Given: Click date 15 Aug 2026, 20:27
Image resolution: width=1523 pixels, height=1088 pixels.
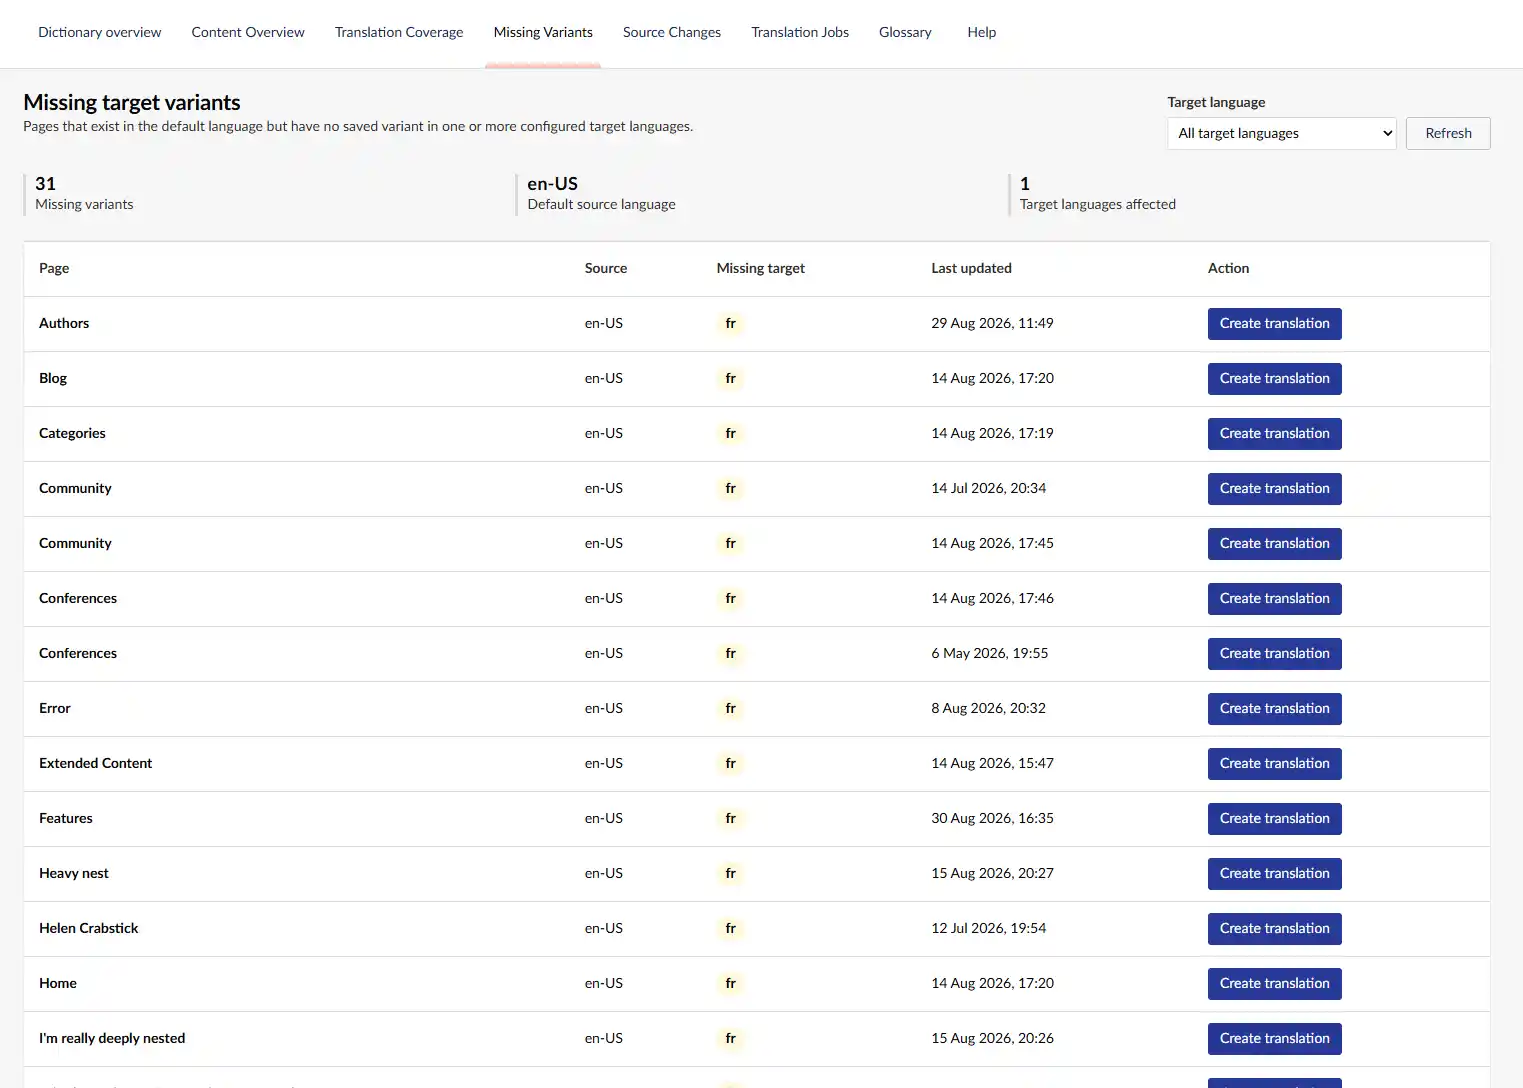Looking at the screenshot, I should coord(992,873).
